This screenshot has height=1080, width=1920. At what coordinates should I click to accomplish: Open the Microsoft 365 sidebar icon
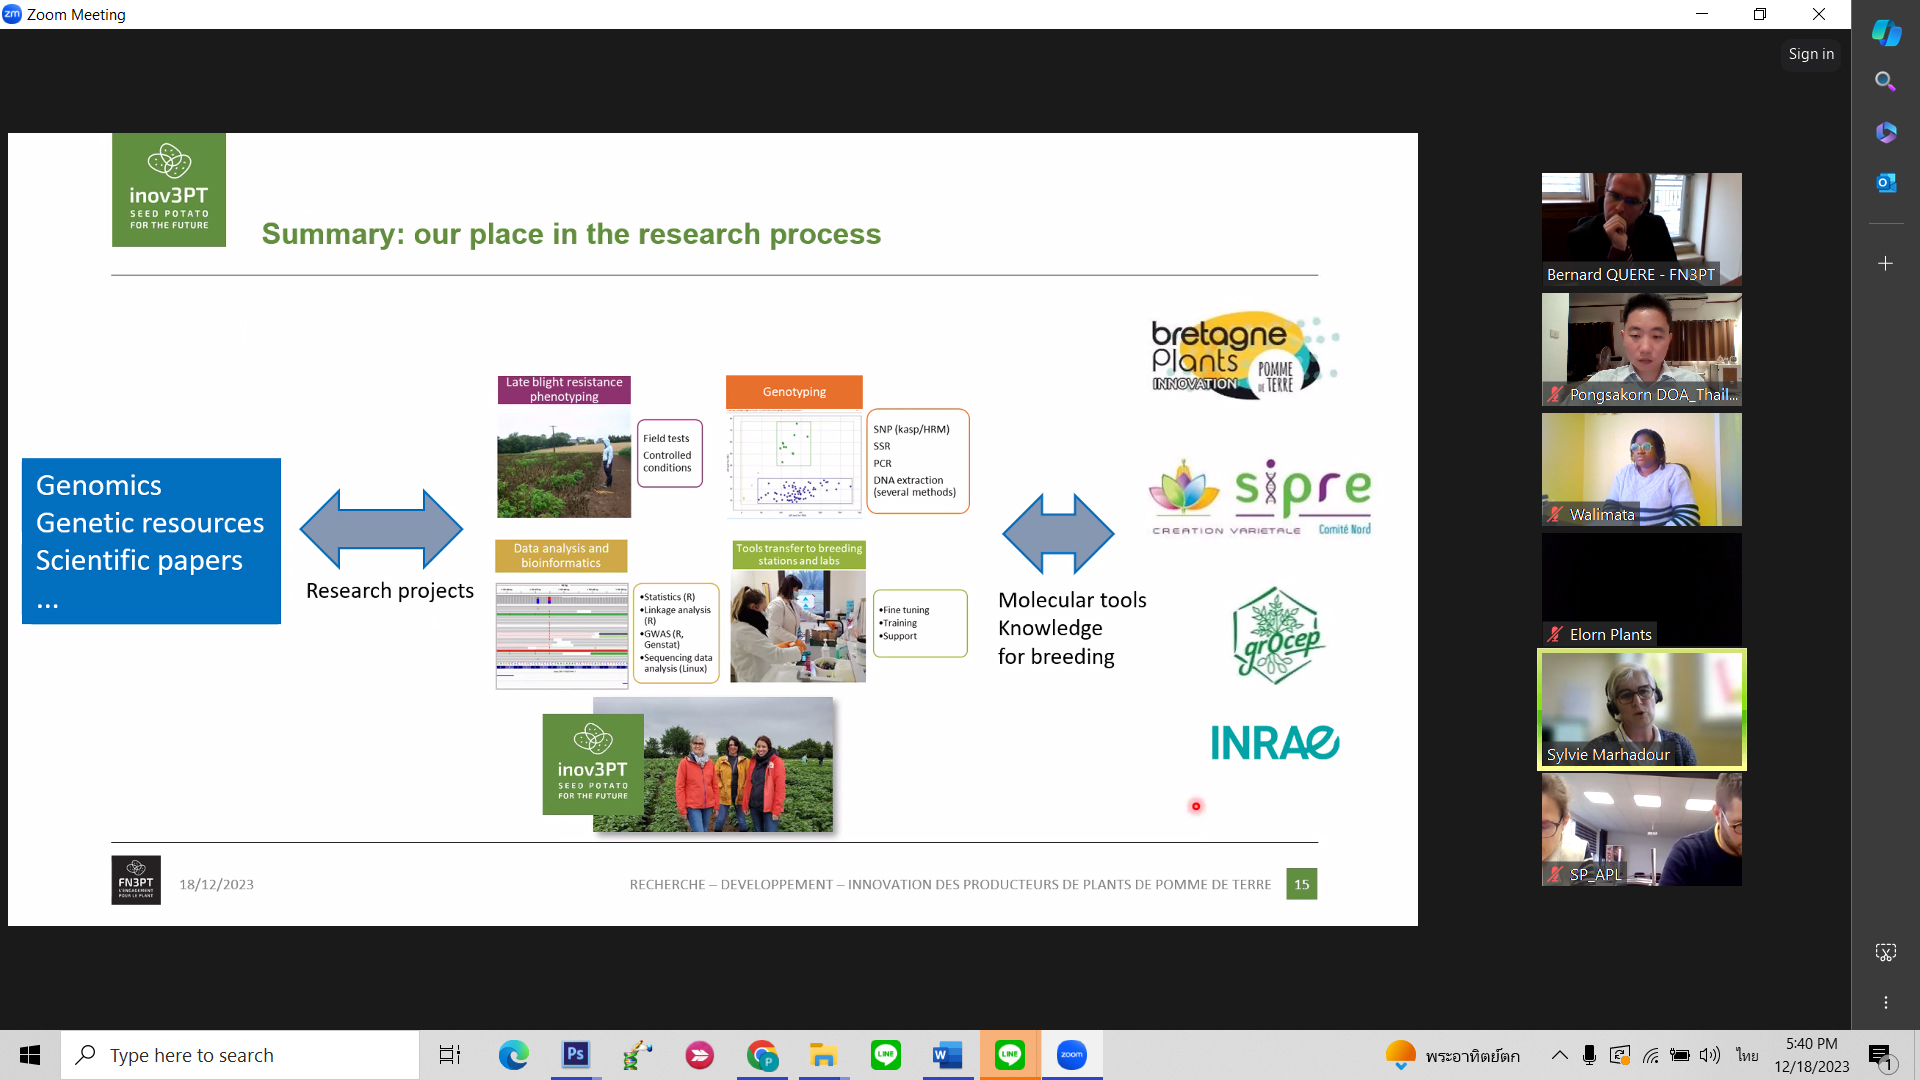point(1886,132)
